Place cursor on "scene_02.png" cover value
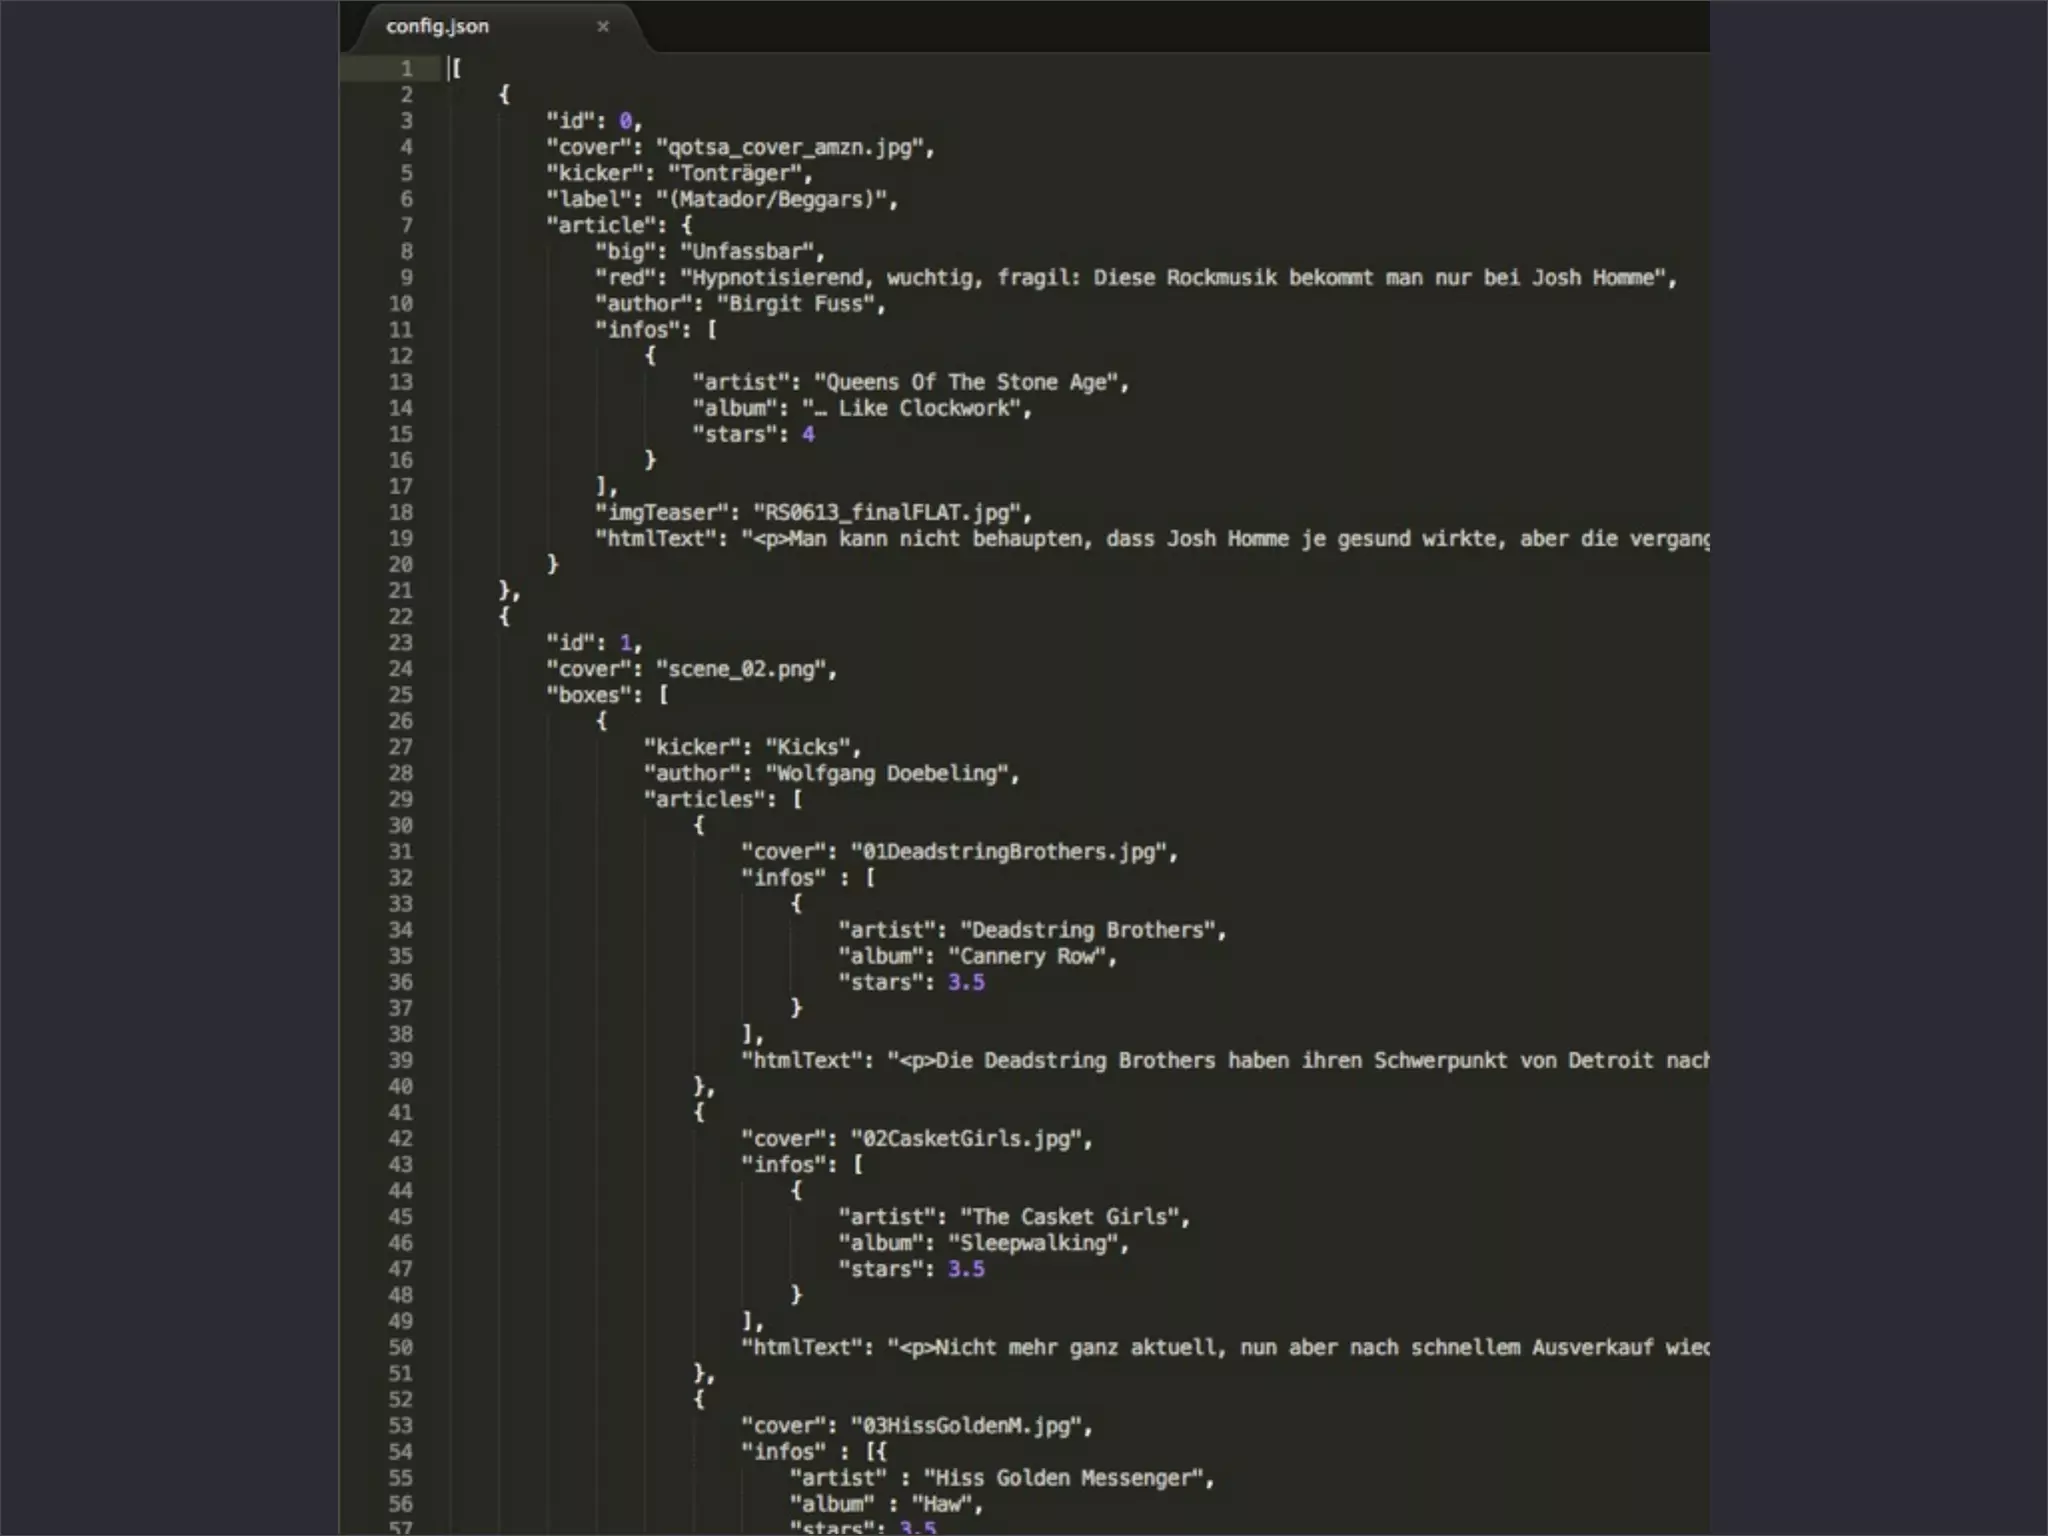 740,669
